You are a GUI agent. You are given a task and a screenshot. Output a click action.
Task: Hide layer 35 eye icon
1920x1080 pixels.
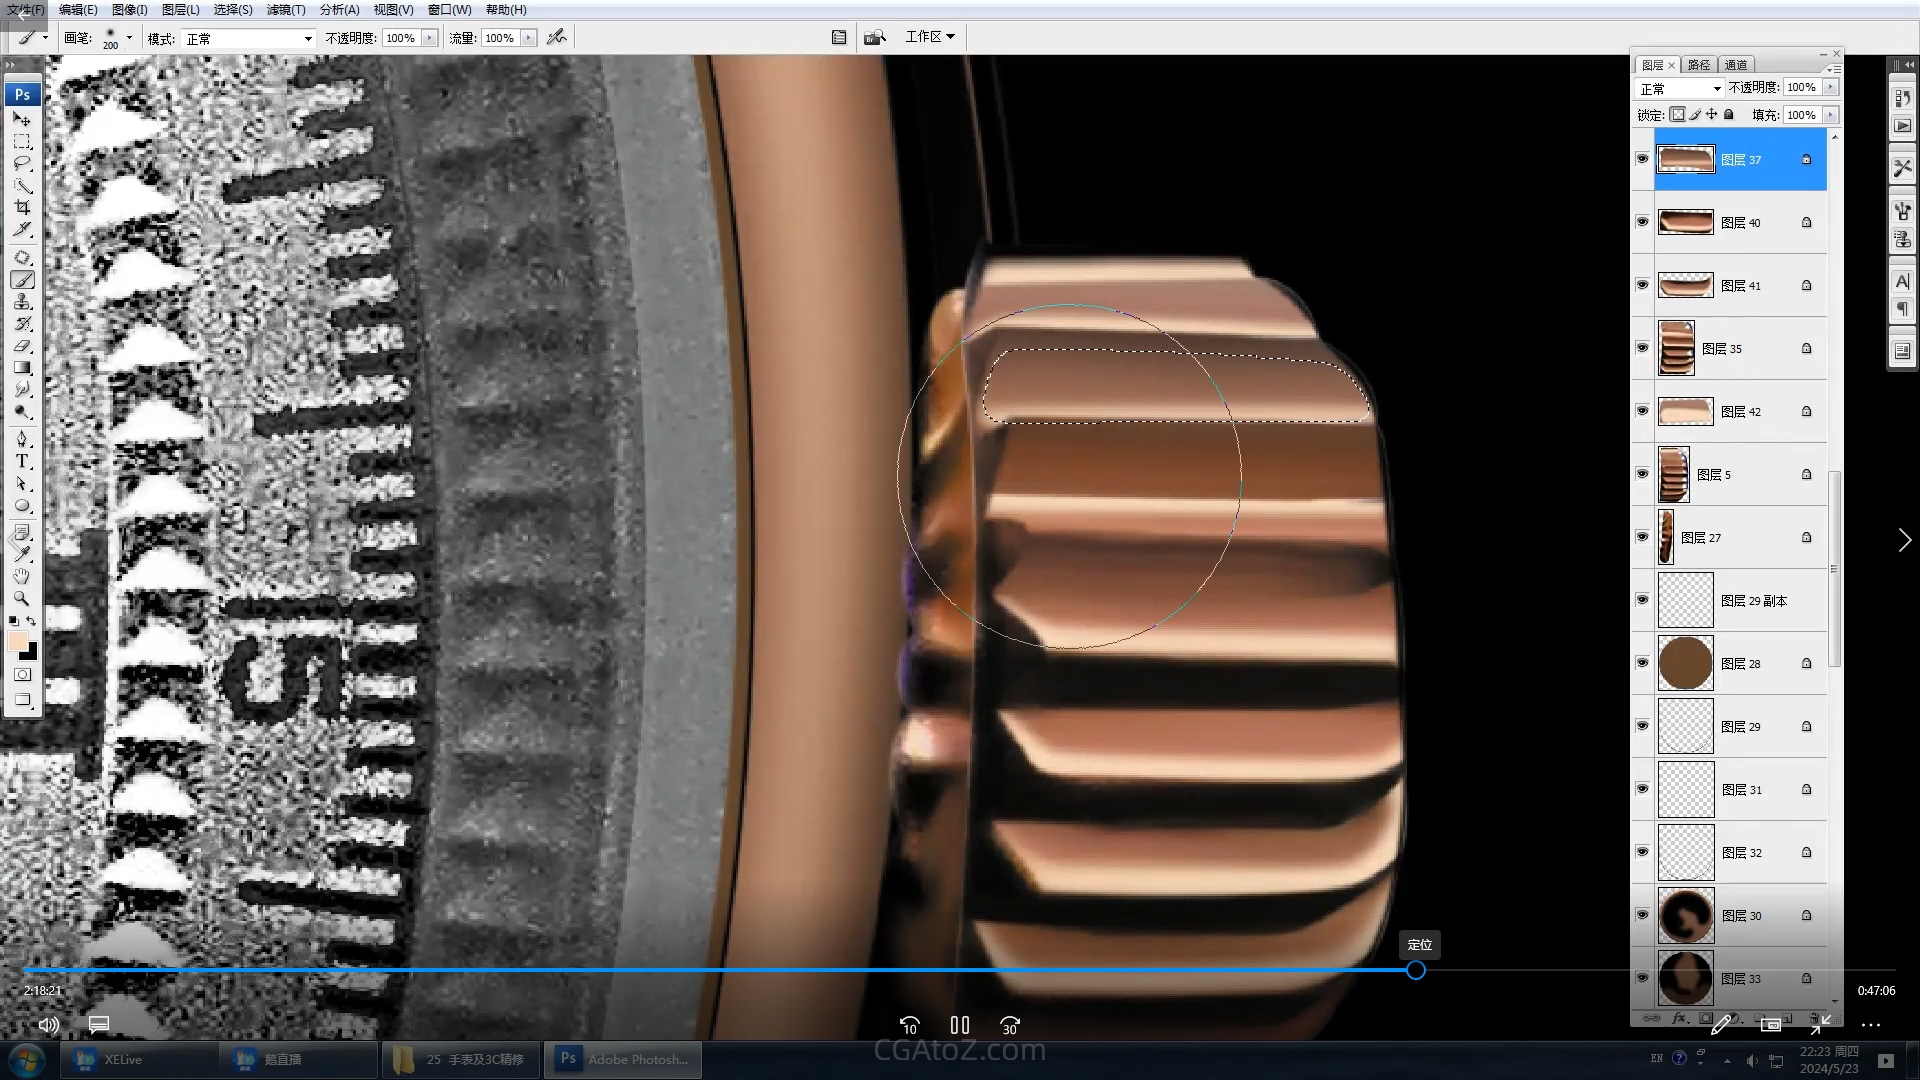coord(1642,348)
